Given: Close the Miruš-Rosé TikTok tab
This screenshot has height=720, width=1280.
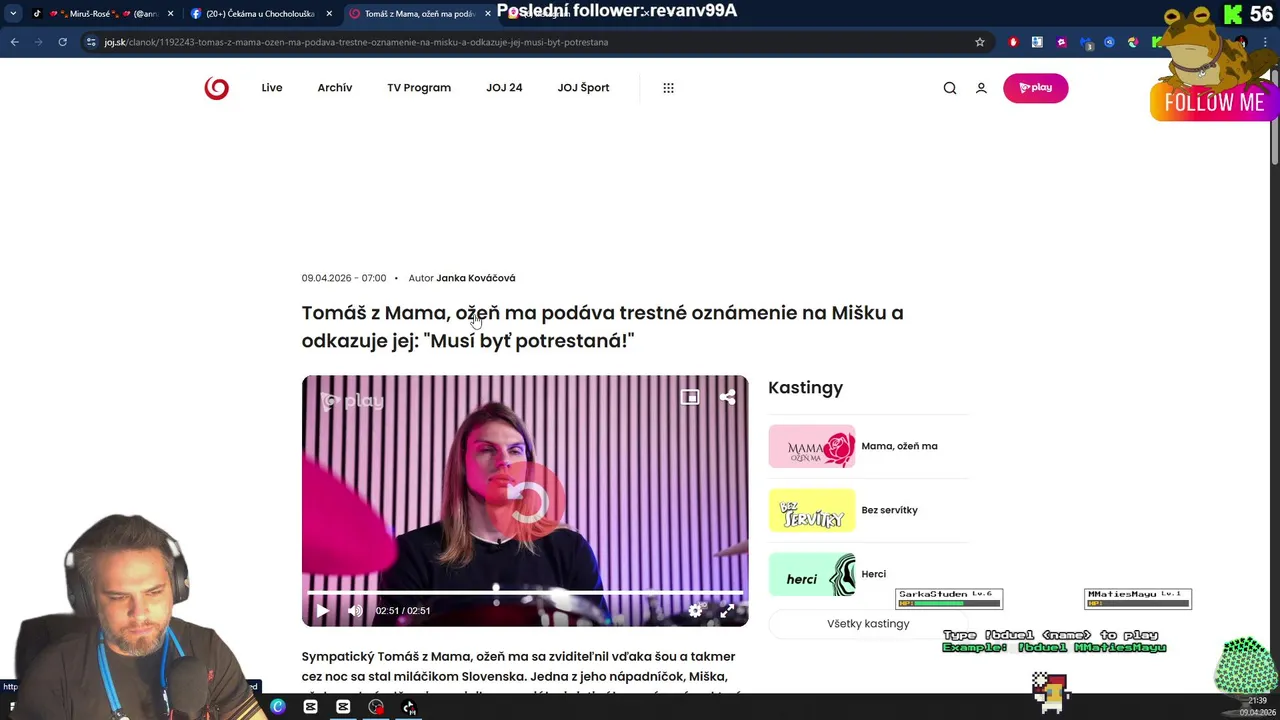Looking at the screenshot, I should click(171, 14).
